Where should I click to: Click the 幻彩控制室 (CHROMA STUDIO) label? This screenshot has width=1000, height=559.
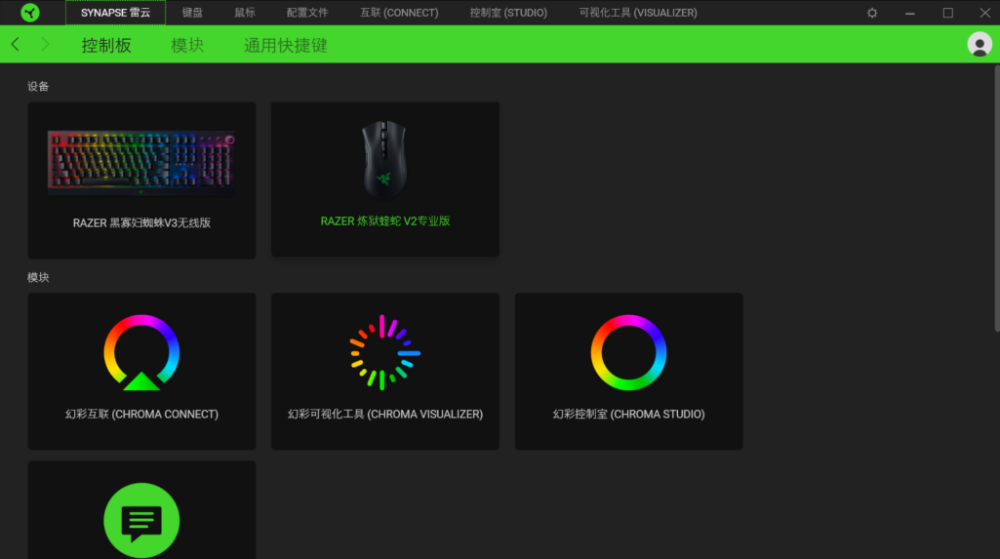point(629,414)
